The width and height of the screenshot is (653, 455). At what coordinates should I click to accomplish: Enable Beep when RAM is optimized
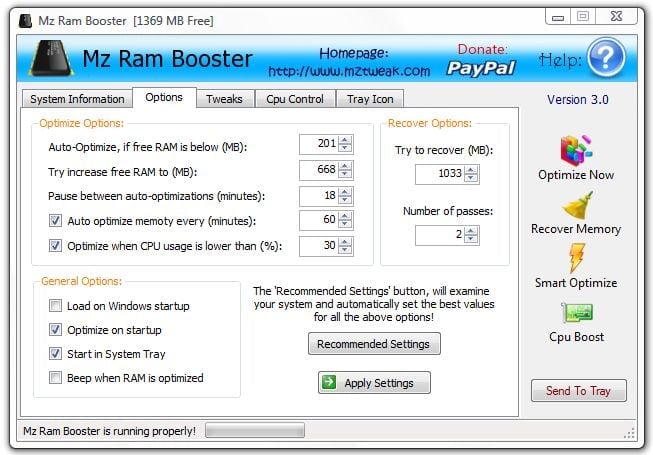[55, 378]
